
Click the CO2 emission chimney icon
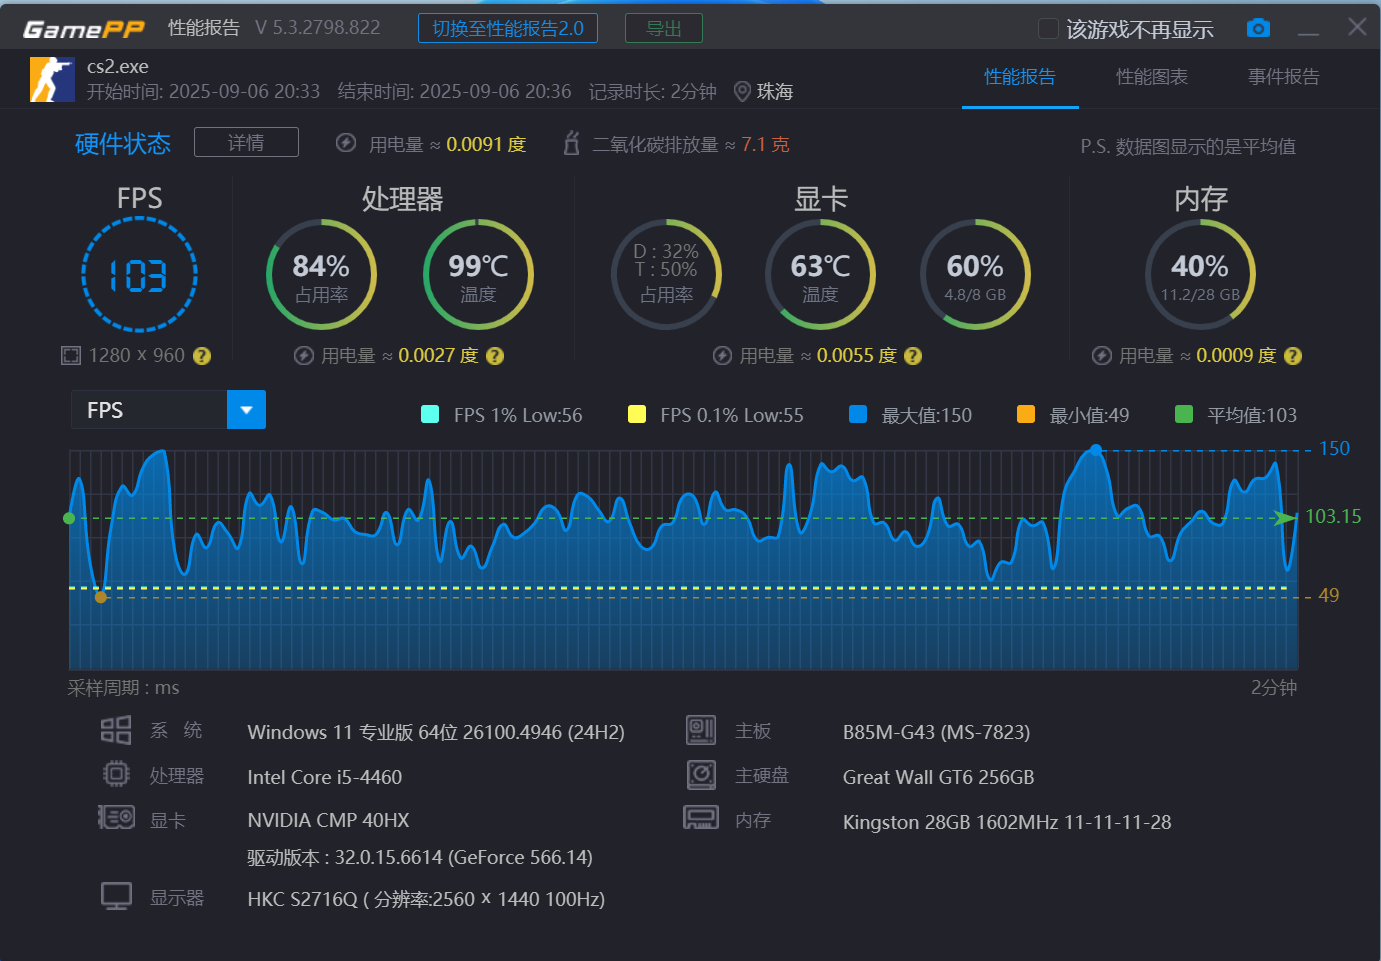571,143
